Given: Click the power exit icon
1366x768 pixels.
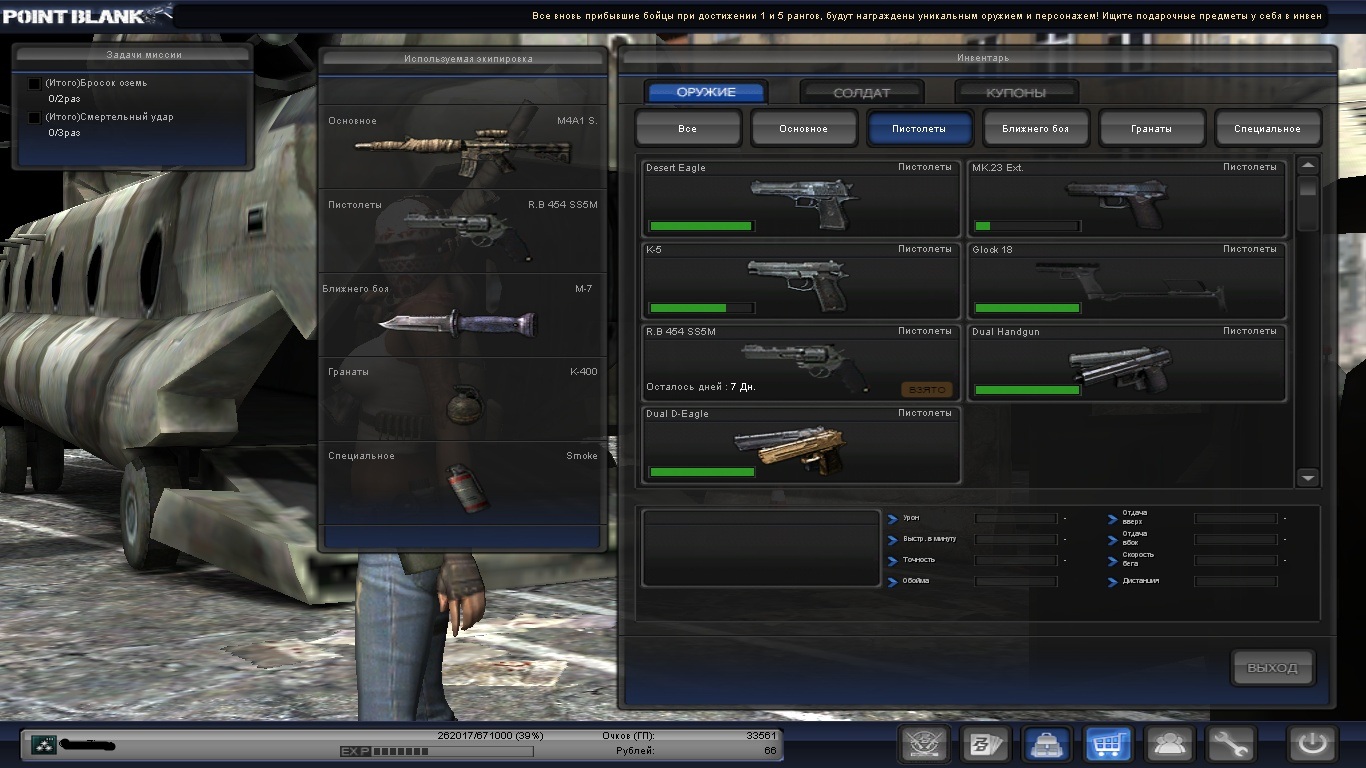Looking at the screenshot, I should (x=1312, y=744).
